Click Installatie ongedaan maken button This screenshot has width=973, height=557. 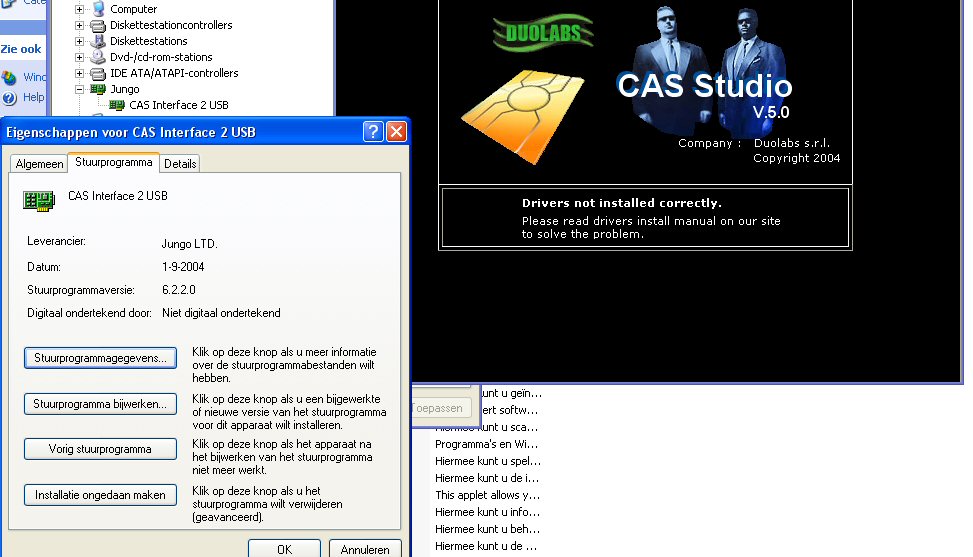click(x=101, y=495)
